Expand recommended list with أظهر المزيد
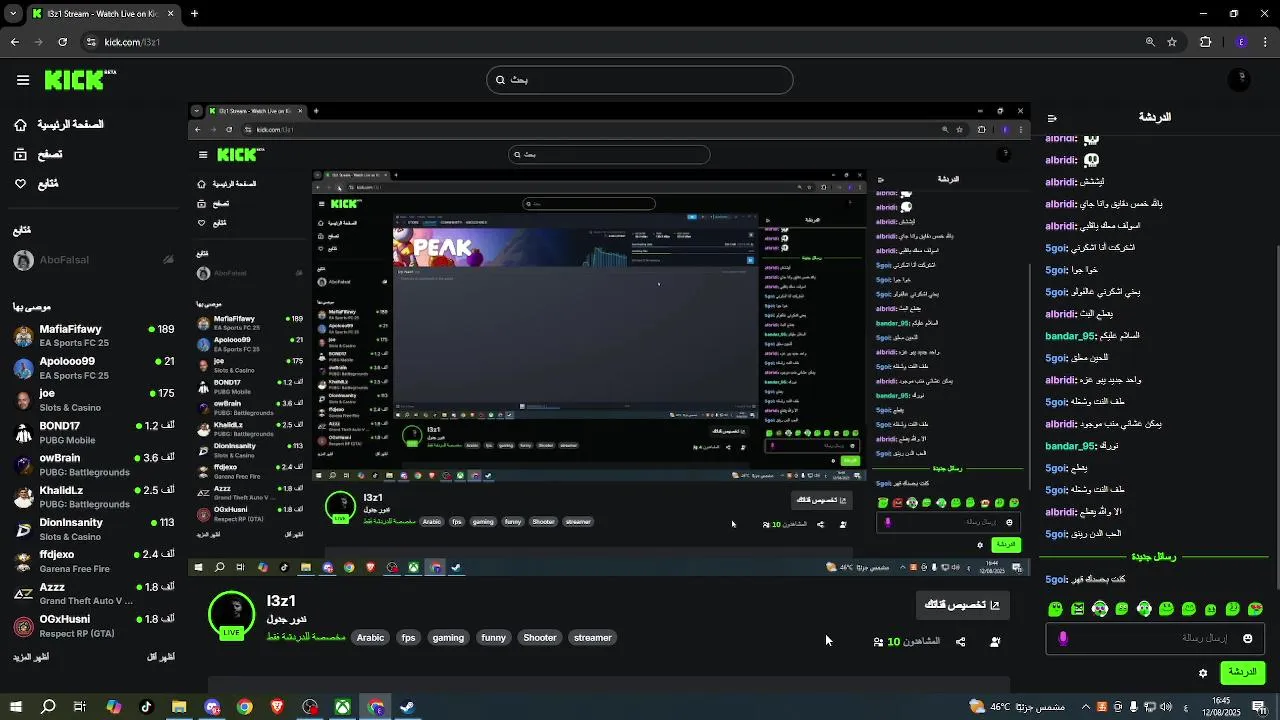 coord(32,657)
